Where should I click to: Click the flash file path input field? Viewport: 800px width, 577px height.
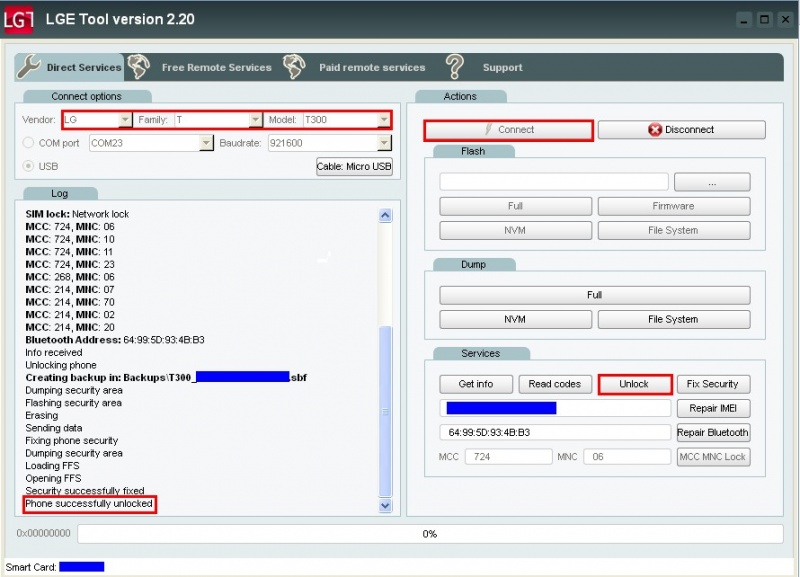pos(554,182)
